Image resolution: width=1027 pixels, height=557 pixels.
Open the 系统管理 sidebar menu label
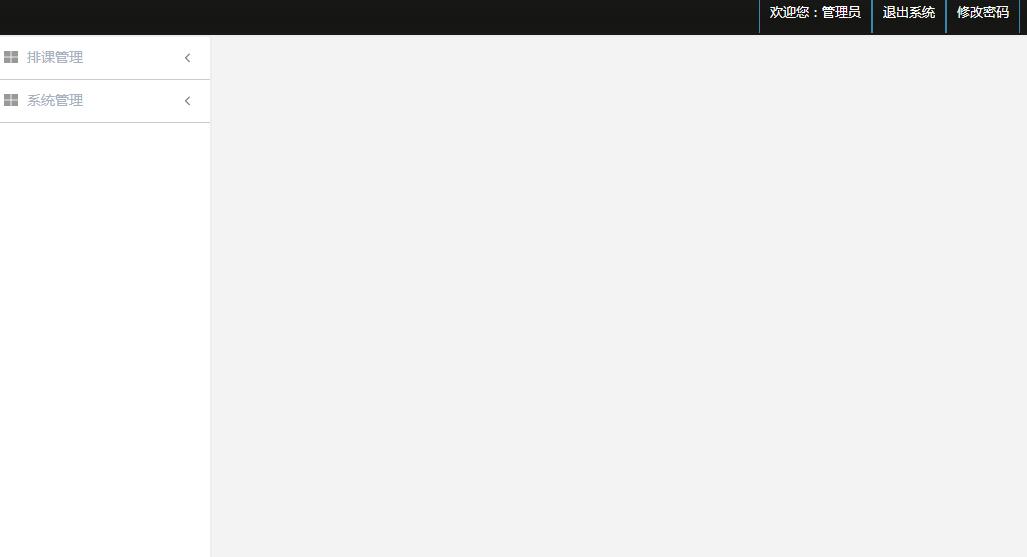55,100
